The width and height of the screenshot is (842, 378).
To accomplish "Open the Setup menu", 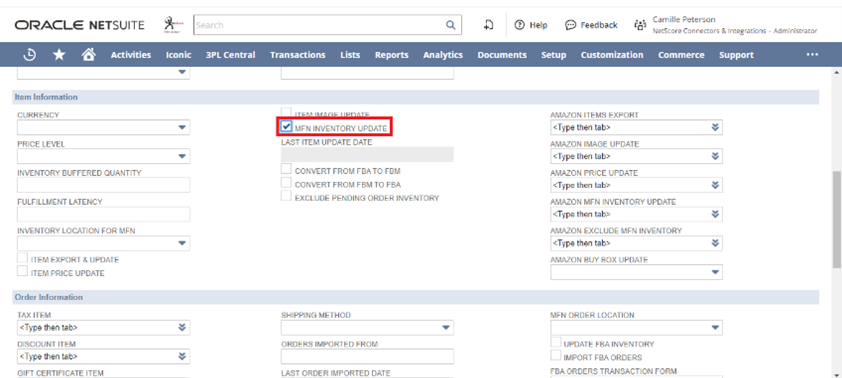I will (554, 55).
